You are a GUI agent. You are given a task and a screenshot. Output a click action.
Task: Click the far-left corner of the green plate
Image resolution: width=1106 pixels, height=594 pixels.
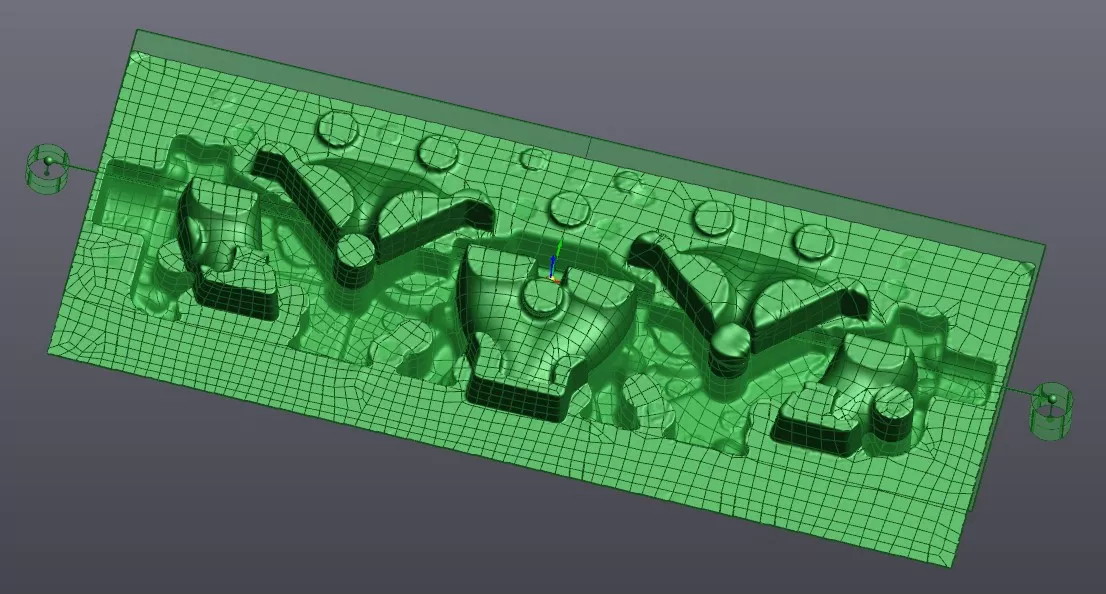click(49, 350)
